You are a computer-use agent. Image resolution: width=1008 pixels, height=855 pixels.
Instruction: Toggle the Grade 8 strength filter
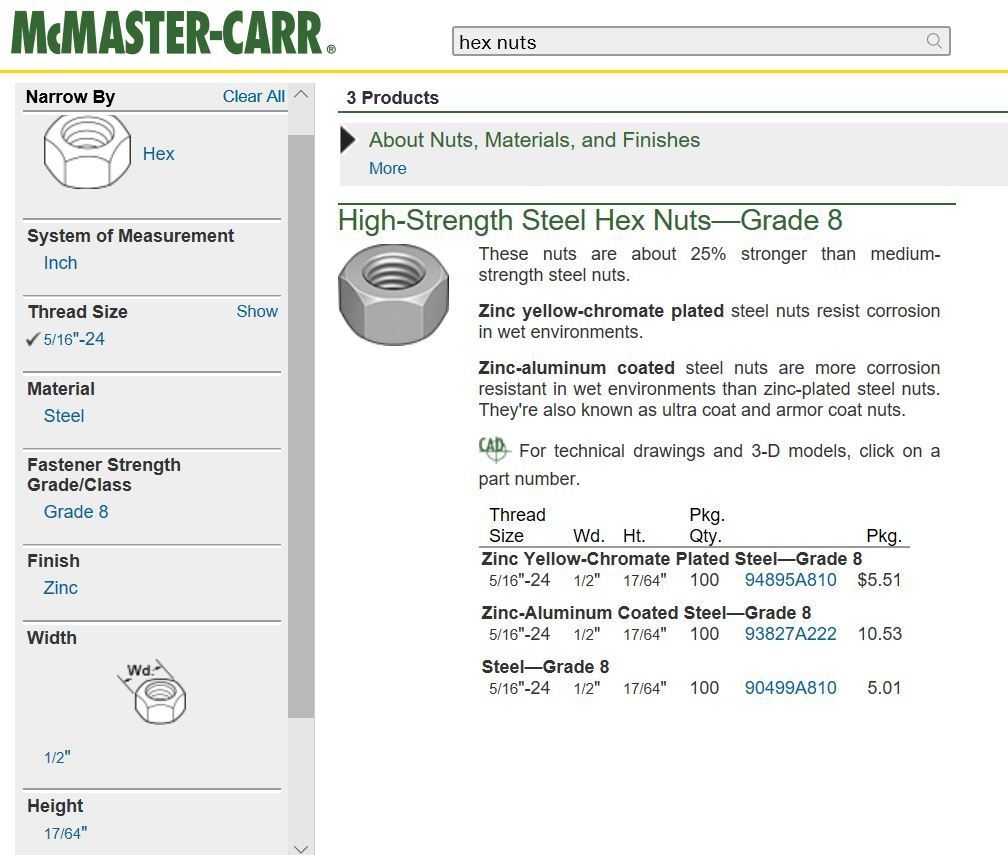coord(76,512)
